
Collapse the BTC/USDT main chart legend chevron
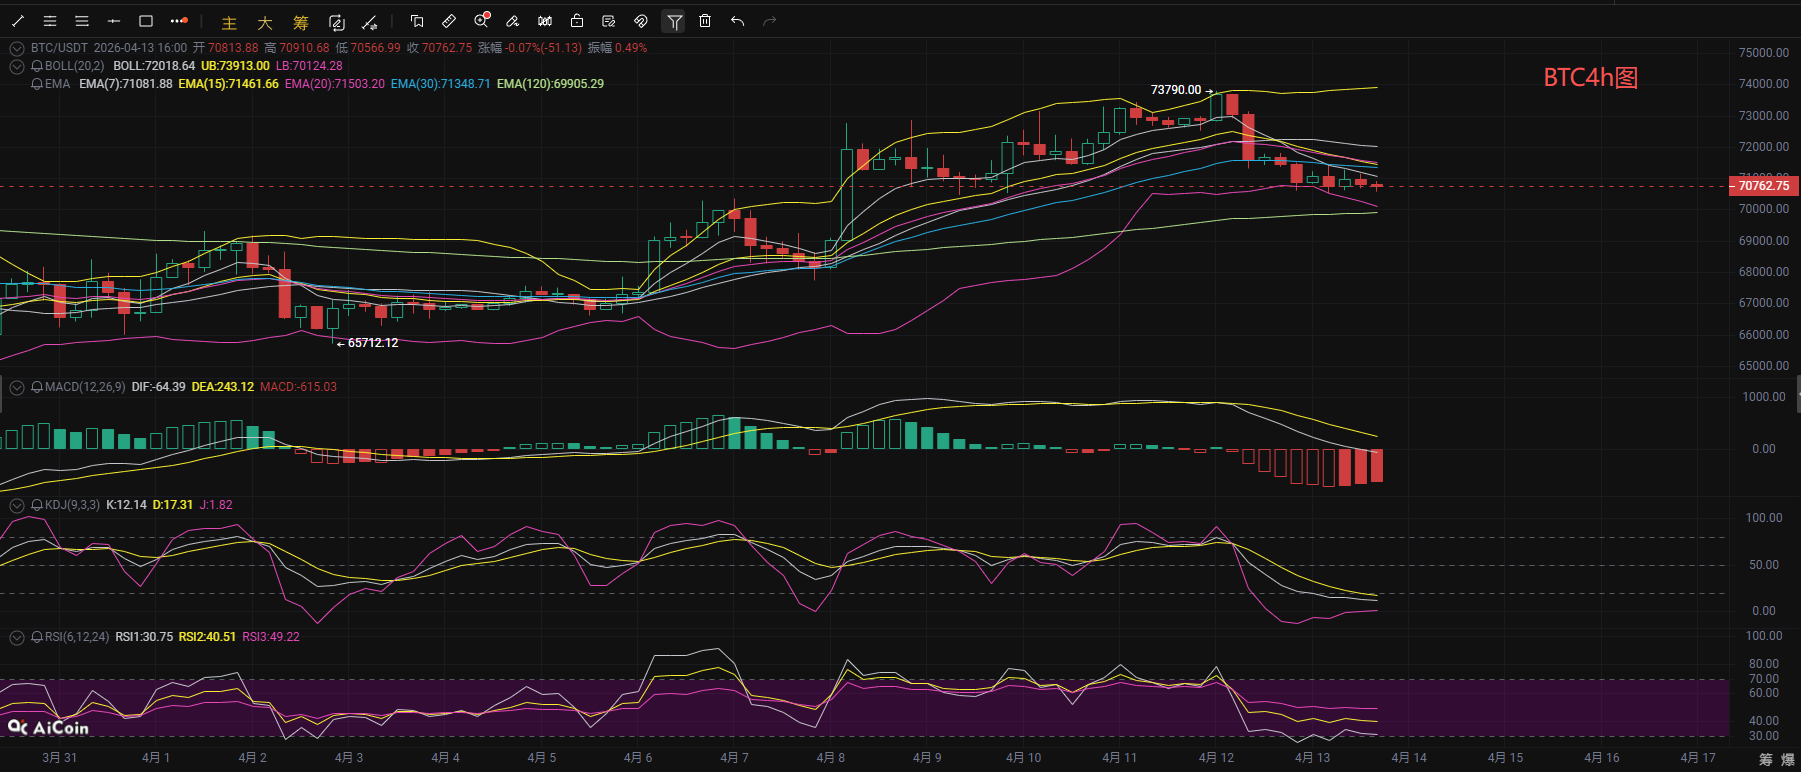tap(17, 48)
